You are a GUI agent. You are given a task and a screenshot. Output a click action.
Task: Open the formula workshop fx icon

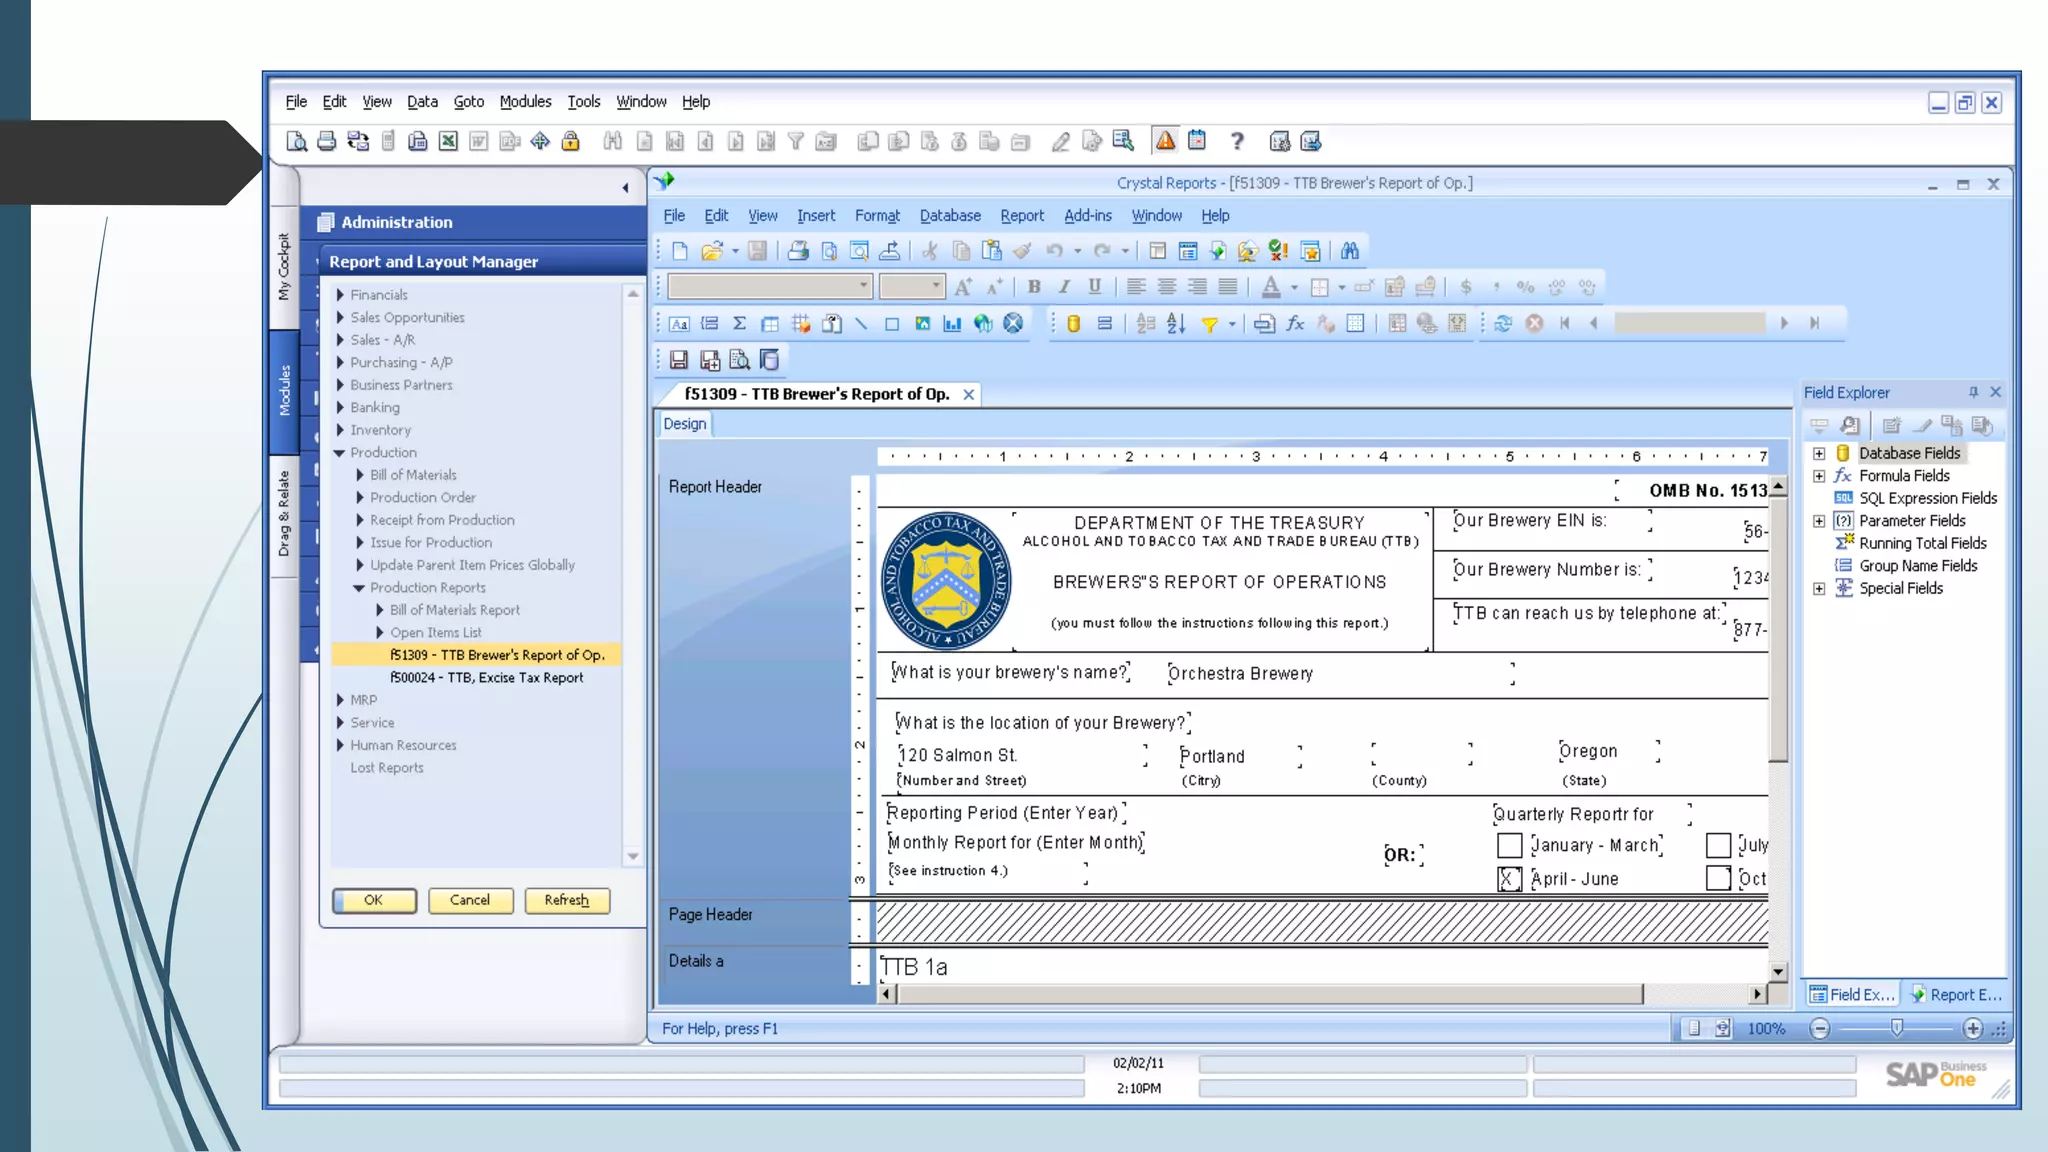point(1295,323)
